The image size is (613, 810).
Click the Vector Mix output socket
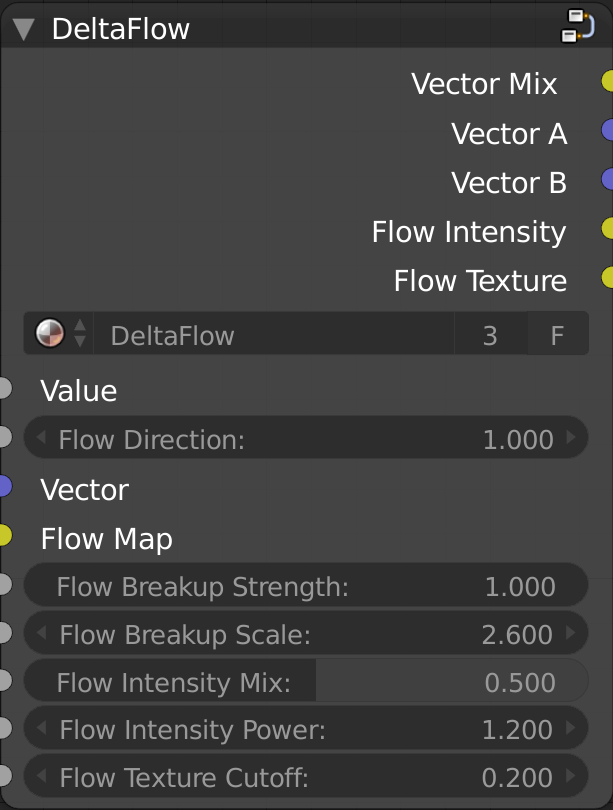607,81
